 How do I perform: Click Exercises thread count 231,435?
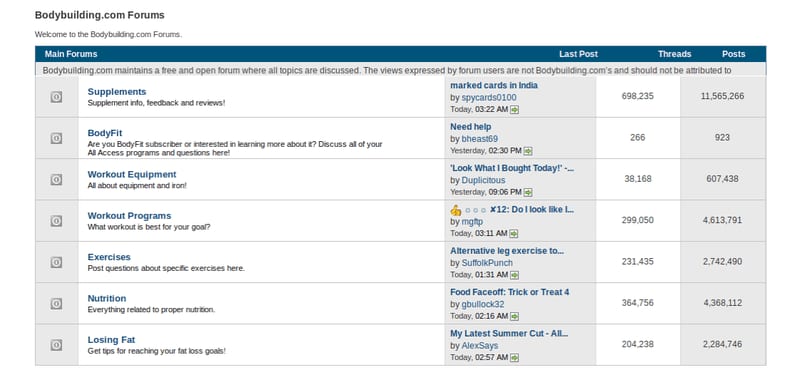tap(638, 261)
